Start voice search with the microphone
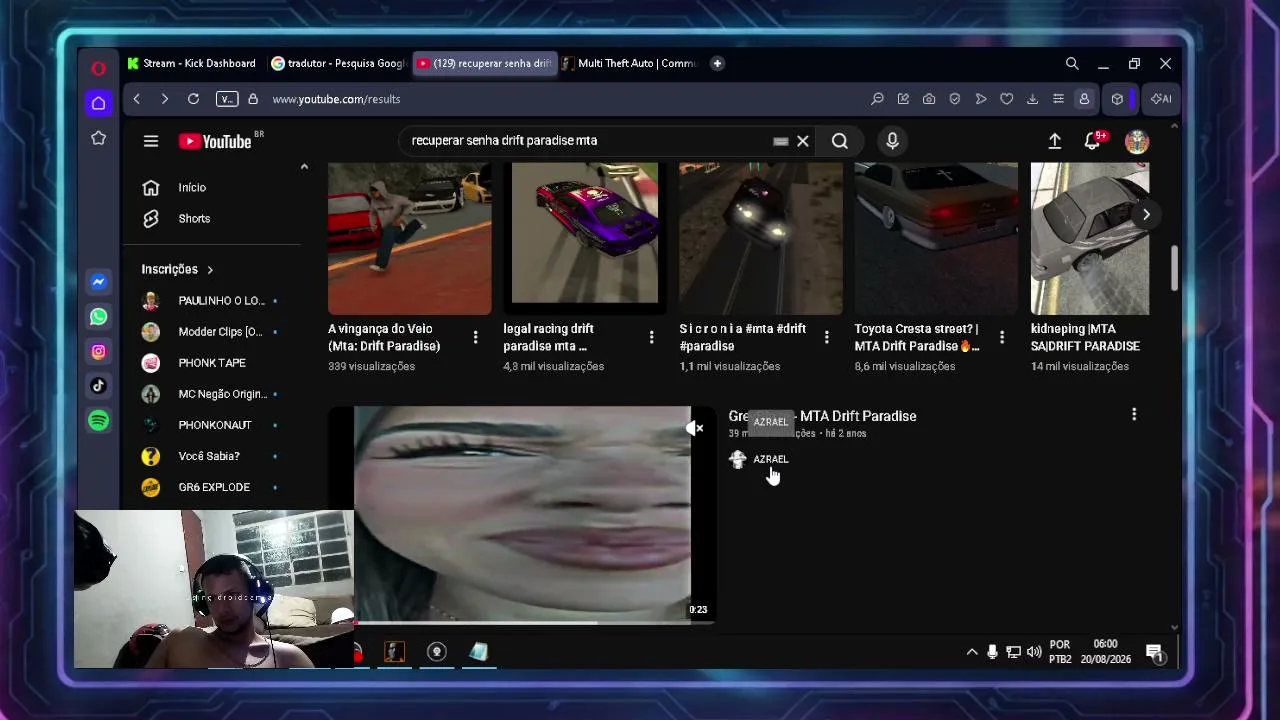 pos(892,141)
